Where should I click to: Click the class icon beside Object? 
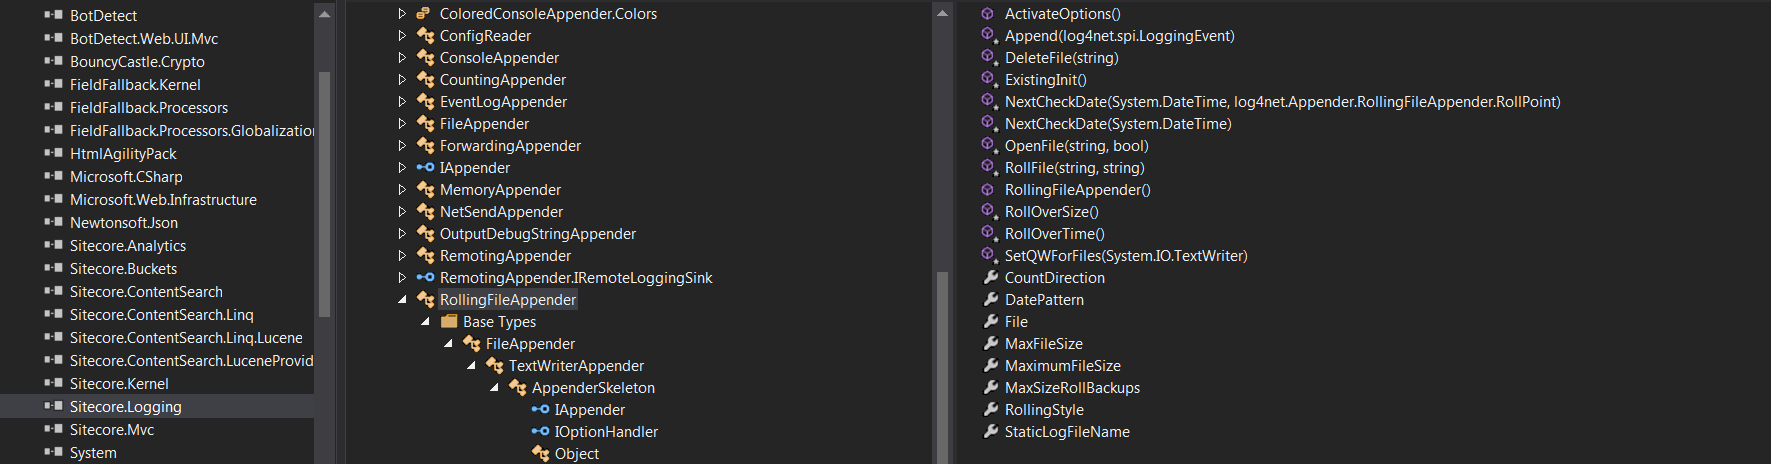(x=540, y=454)
